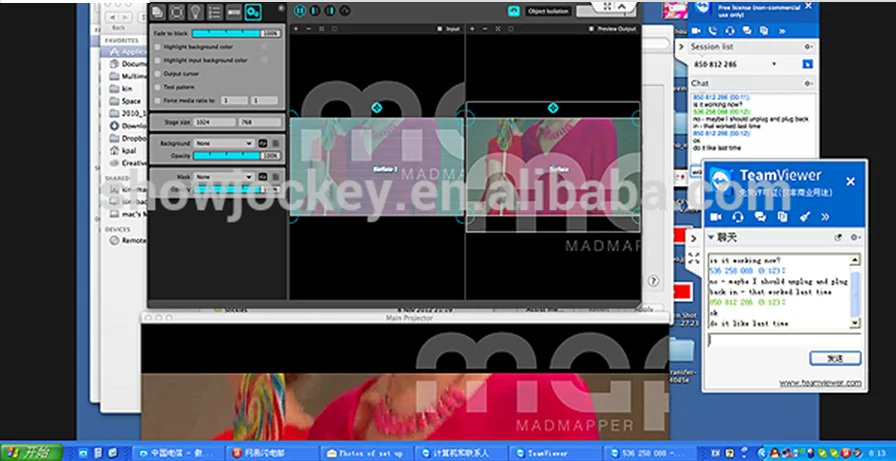Click the video camera icon in front TeamViewer panel
This screenshot has height=461, width=896.
[x=716, y=216]
